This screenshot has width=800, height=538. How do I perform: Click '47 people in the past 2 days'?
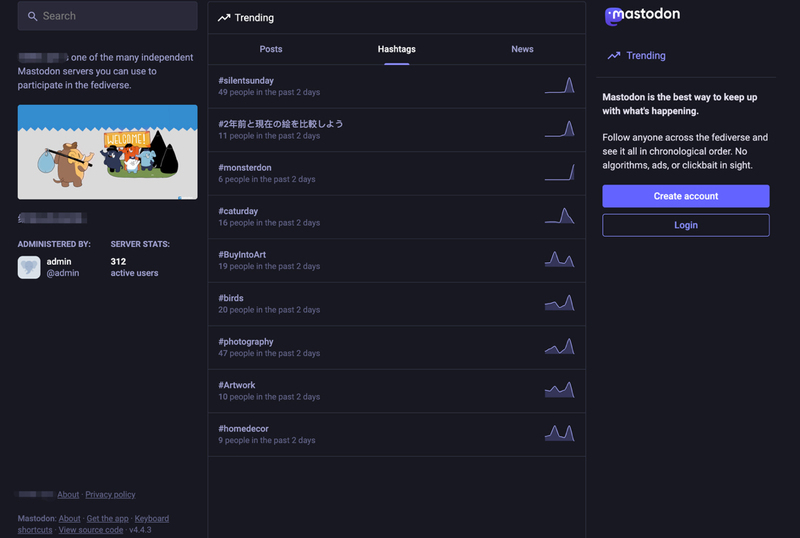point(269,353)
